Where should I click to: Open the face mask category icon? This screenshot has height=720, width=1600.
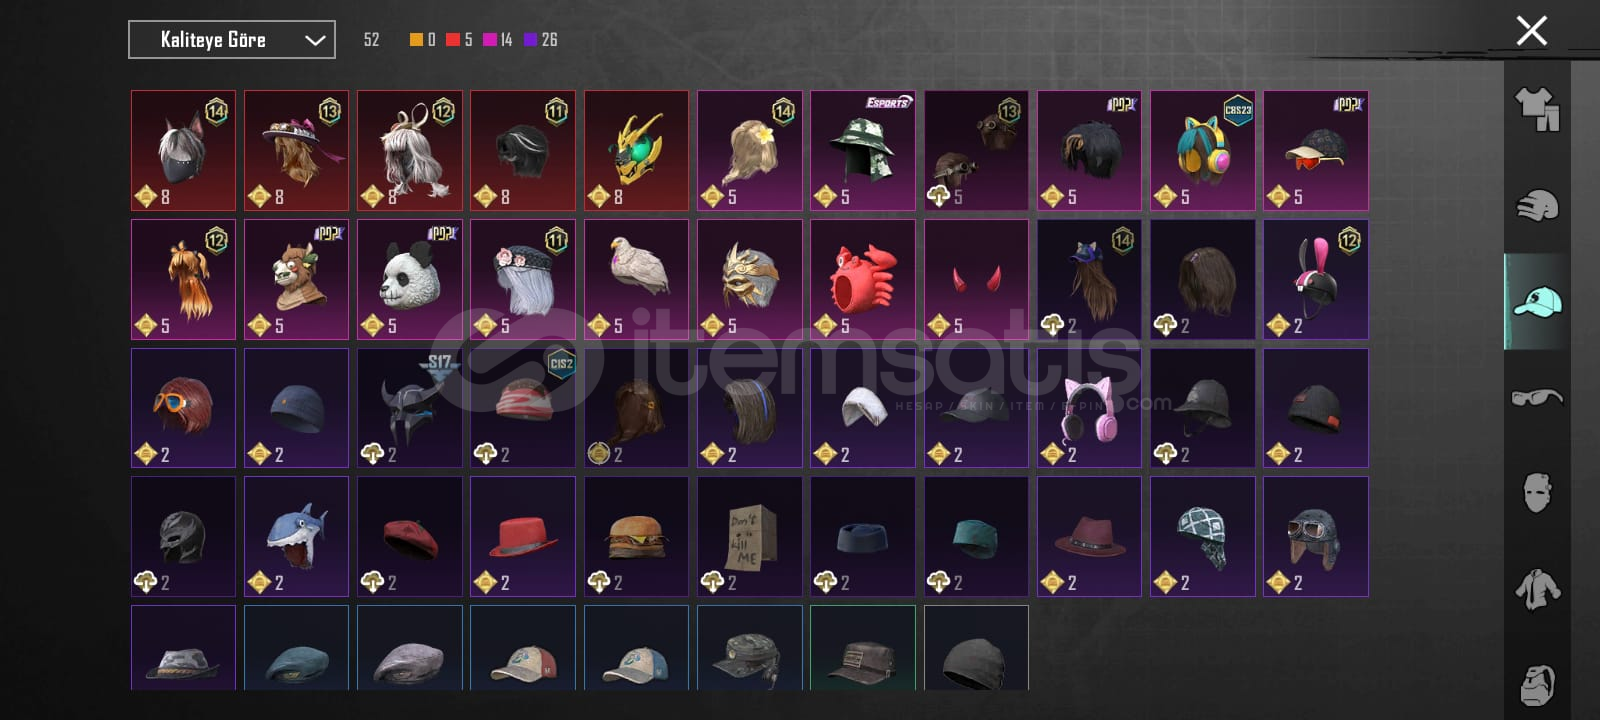pos(1536,493)
